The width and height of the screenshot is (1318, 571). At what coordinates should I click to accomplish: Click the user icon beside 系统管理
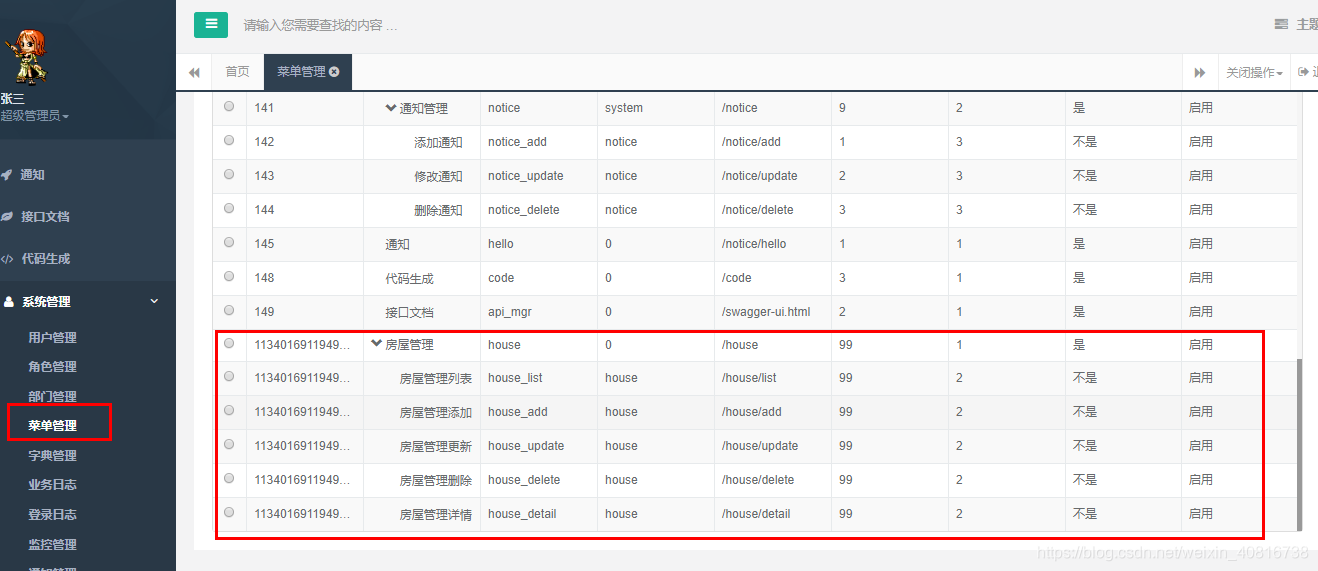click(x=9, y=301)
